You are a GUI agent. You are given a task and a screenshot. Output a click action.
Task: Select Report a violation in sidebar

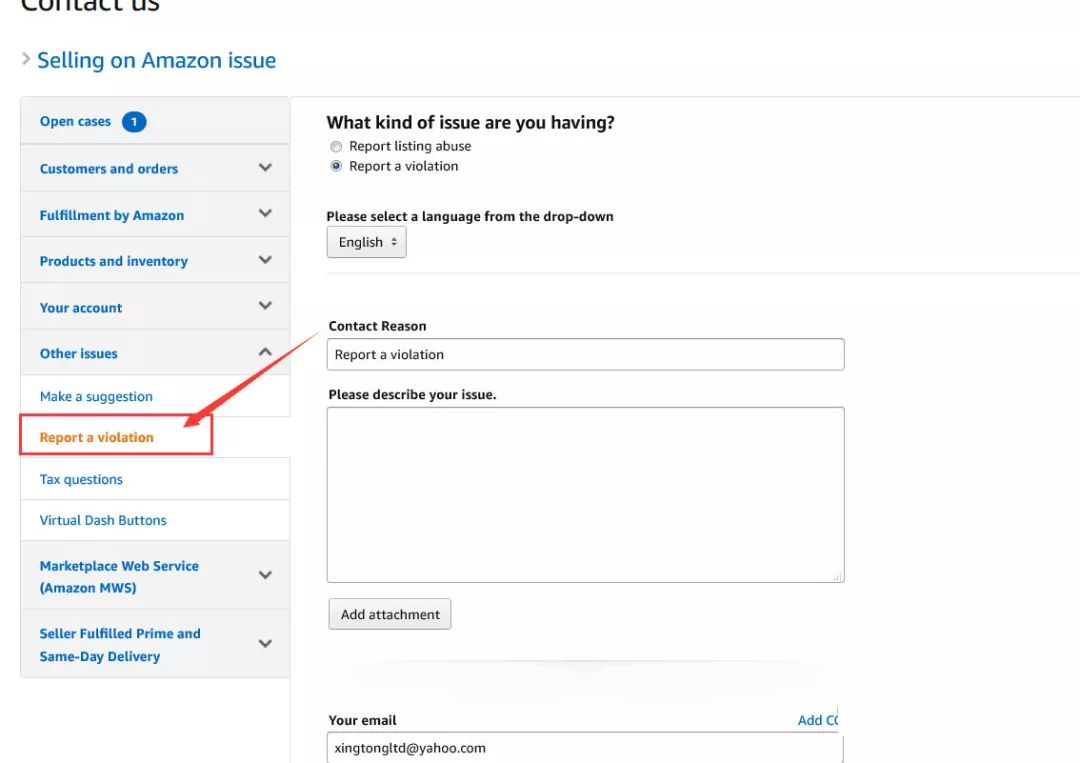[96, 437]
